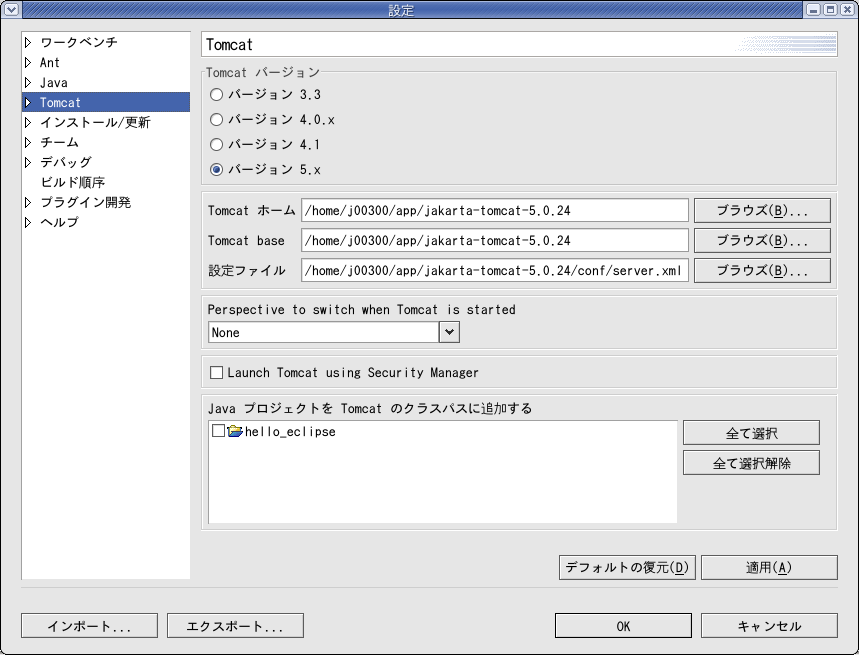Image resolution: width=859 pixels, height=655 pixels.
Task: Select the デバッグ preferences item
Action: tap(66, 162)
